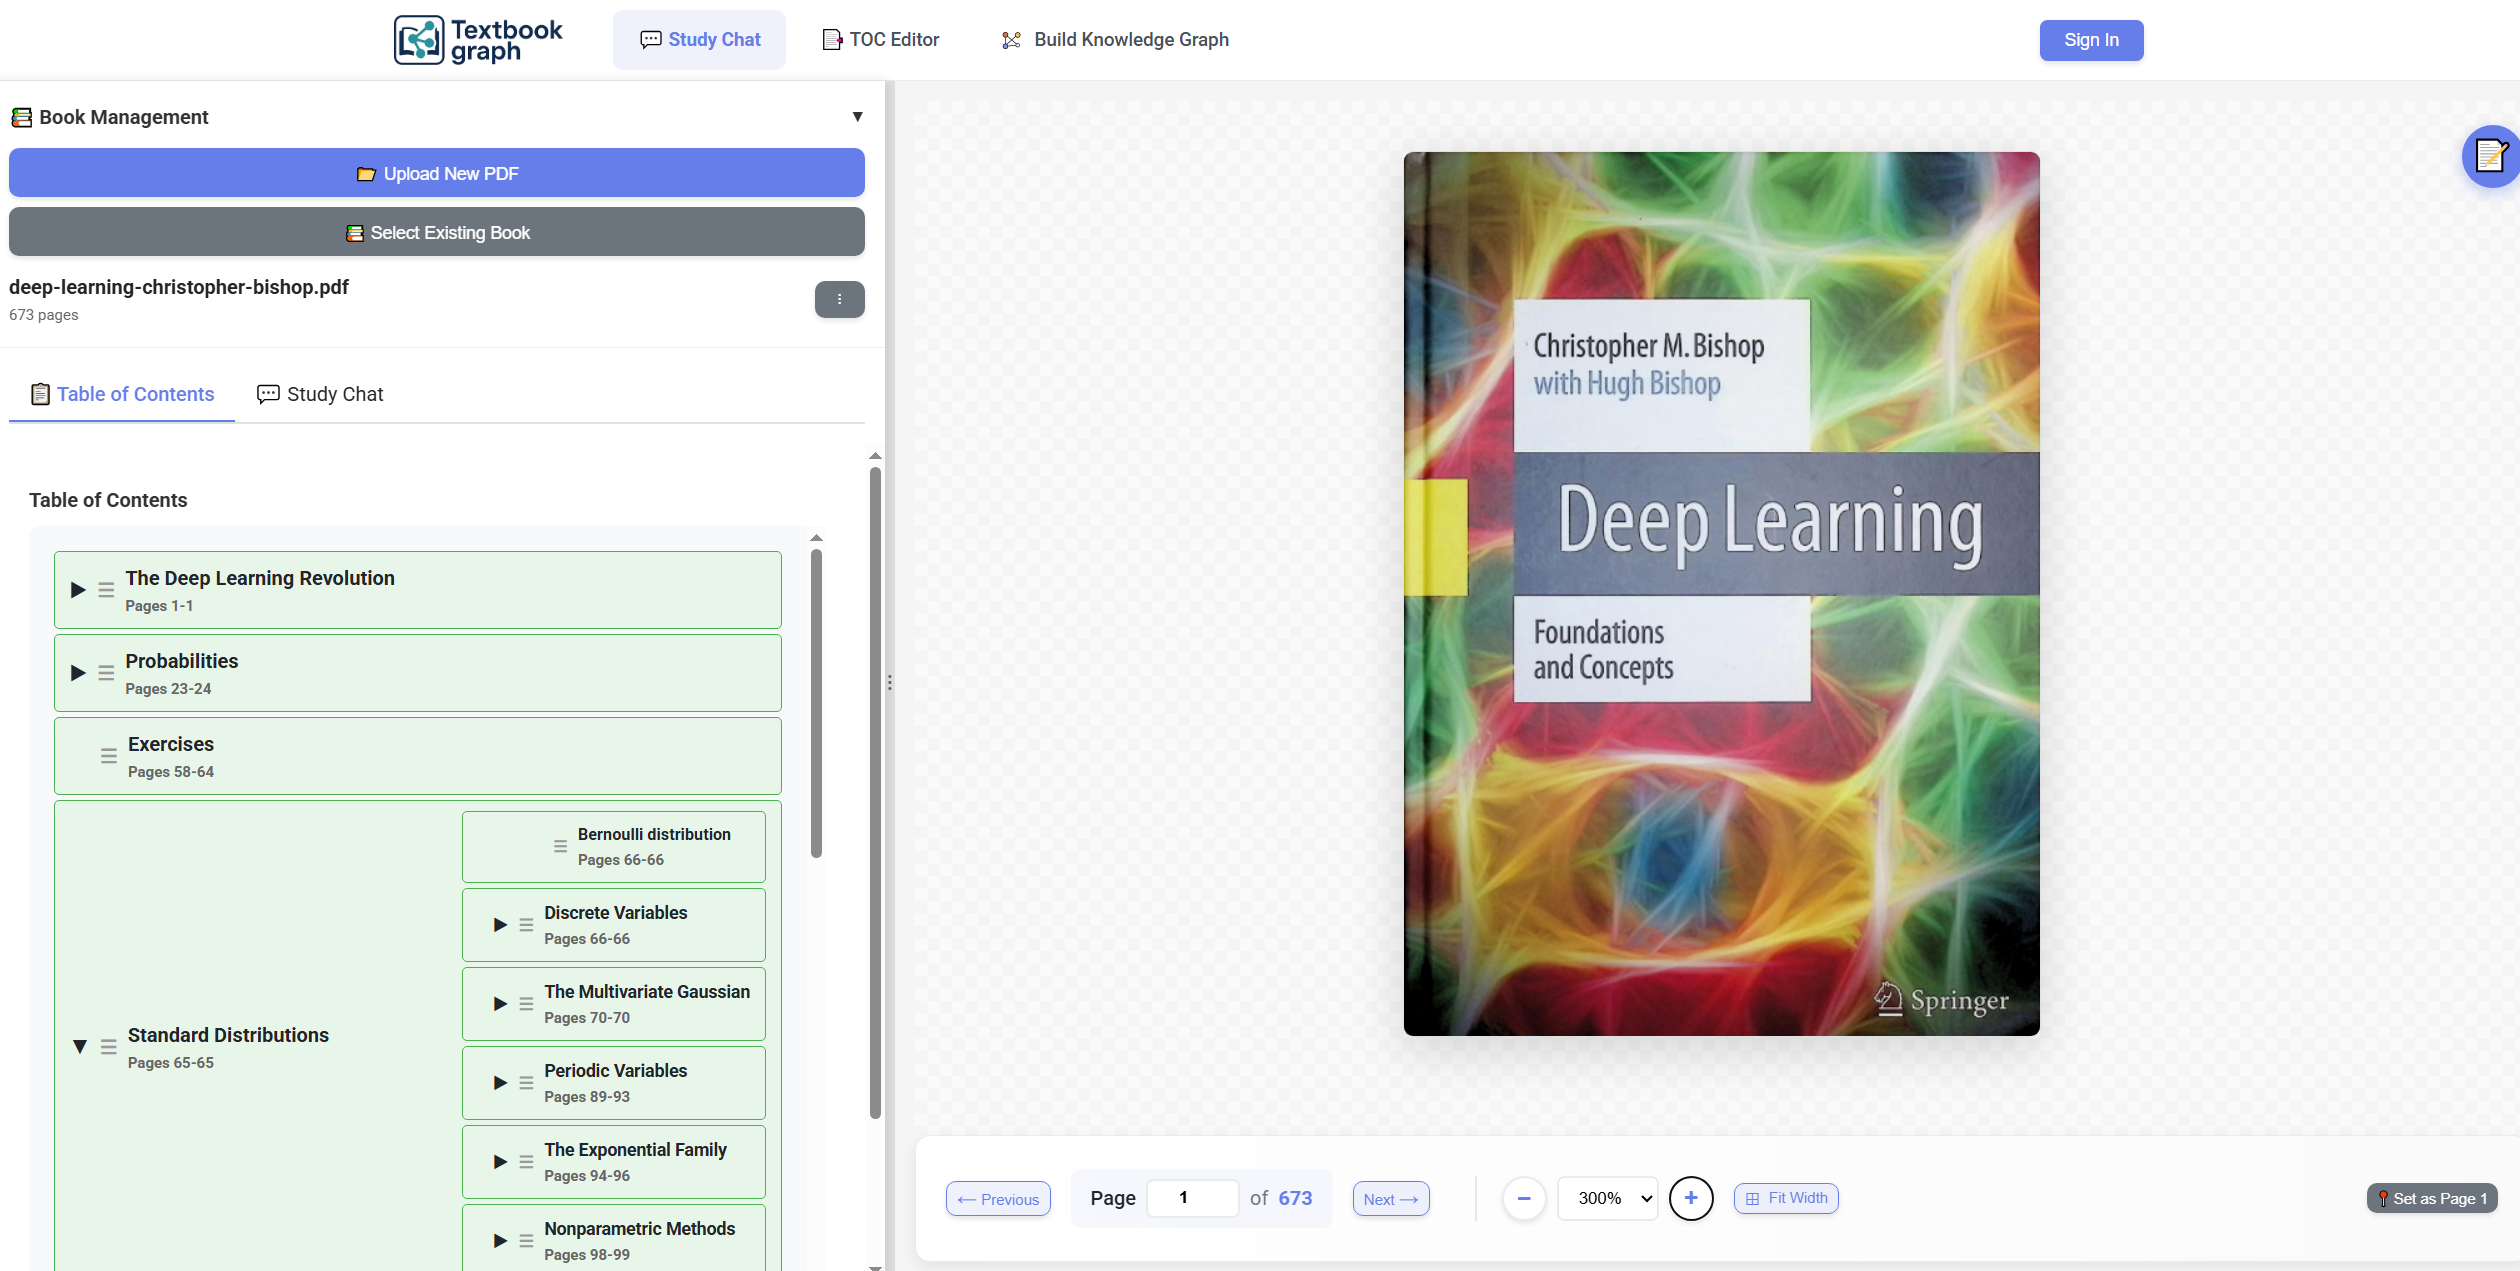Open the three-dot book options menu
The height and width of the screenshot is (1271, 2520).
coord(839,299)
